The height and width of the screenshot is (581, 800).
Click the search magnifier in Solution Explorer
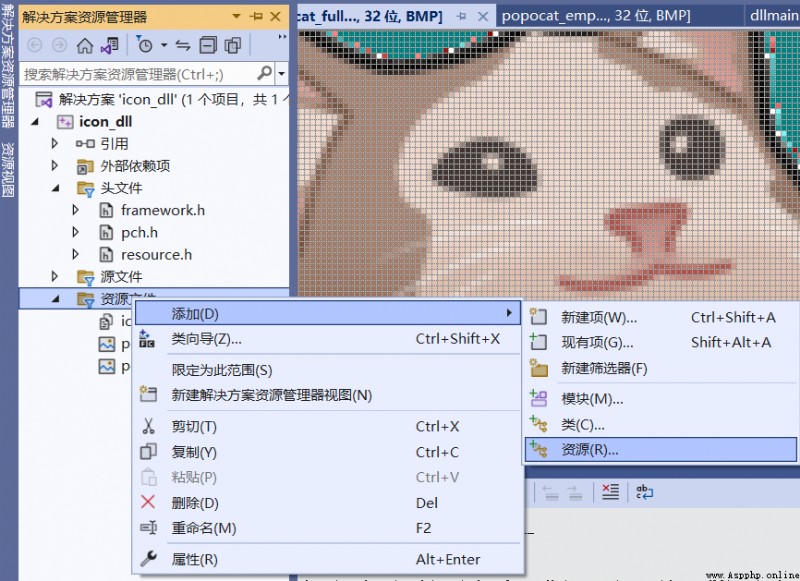pyautogui.click(x=264, y=74)
